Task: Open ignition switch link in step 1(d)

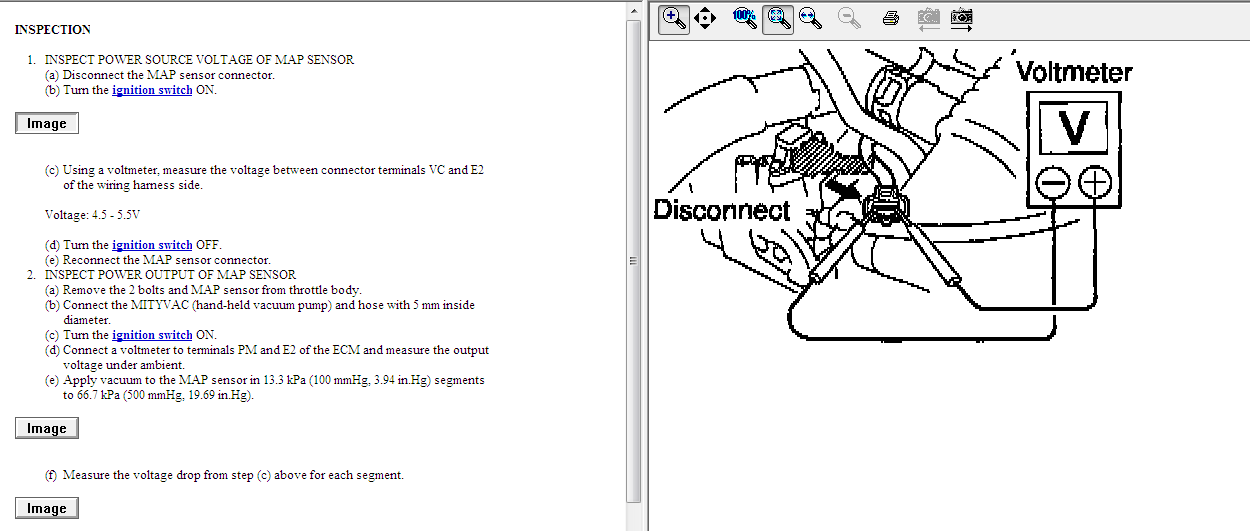Action: click(152, 245)
